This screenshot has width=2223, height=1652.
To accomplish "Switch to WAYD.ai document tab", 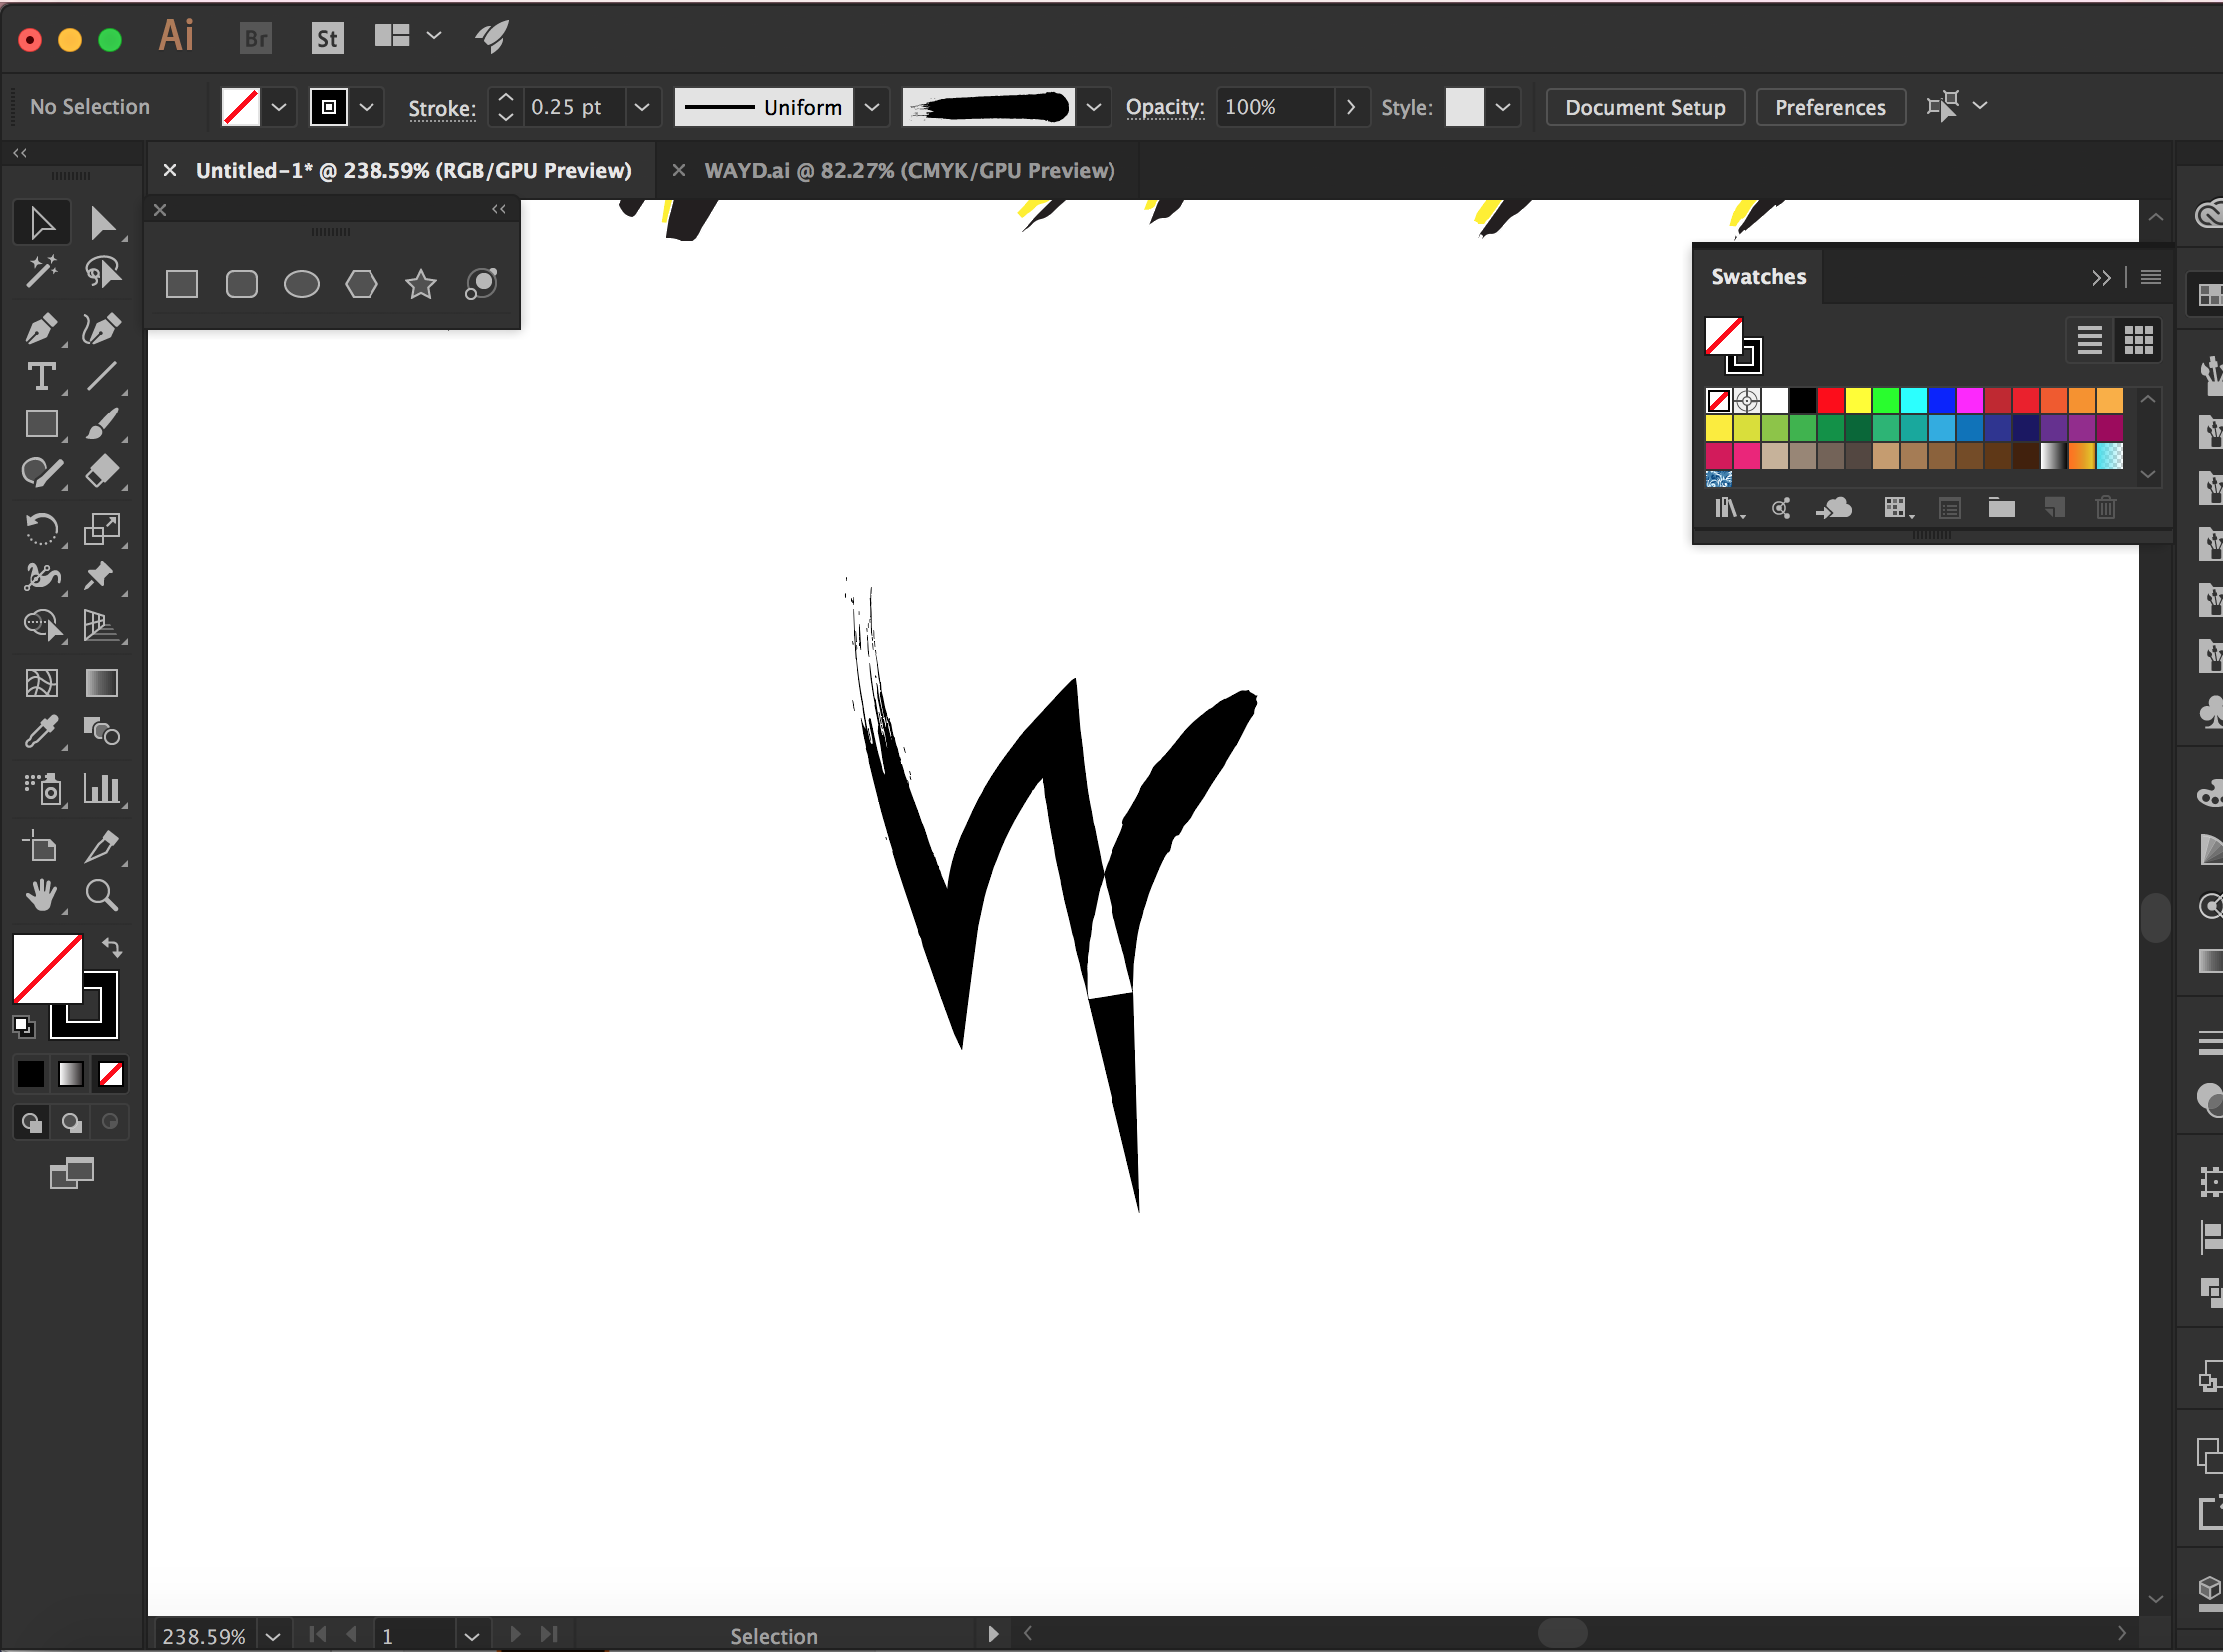I will coord(908,170).
